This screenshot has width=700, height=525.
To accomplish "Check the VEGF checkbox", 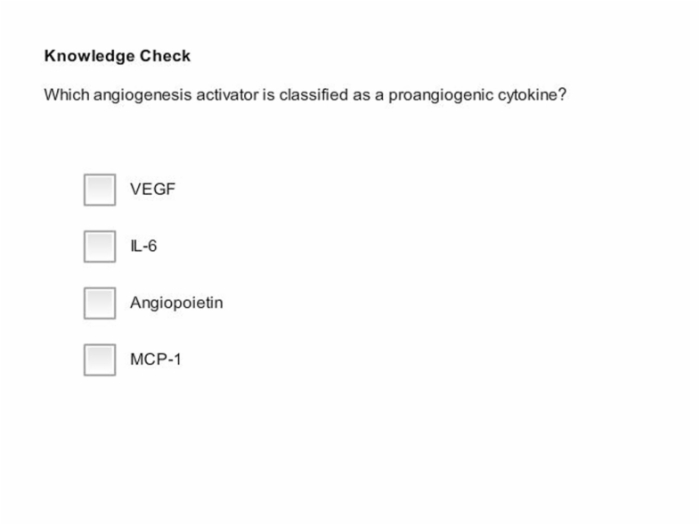I will point(100,190).
